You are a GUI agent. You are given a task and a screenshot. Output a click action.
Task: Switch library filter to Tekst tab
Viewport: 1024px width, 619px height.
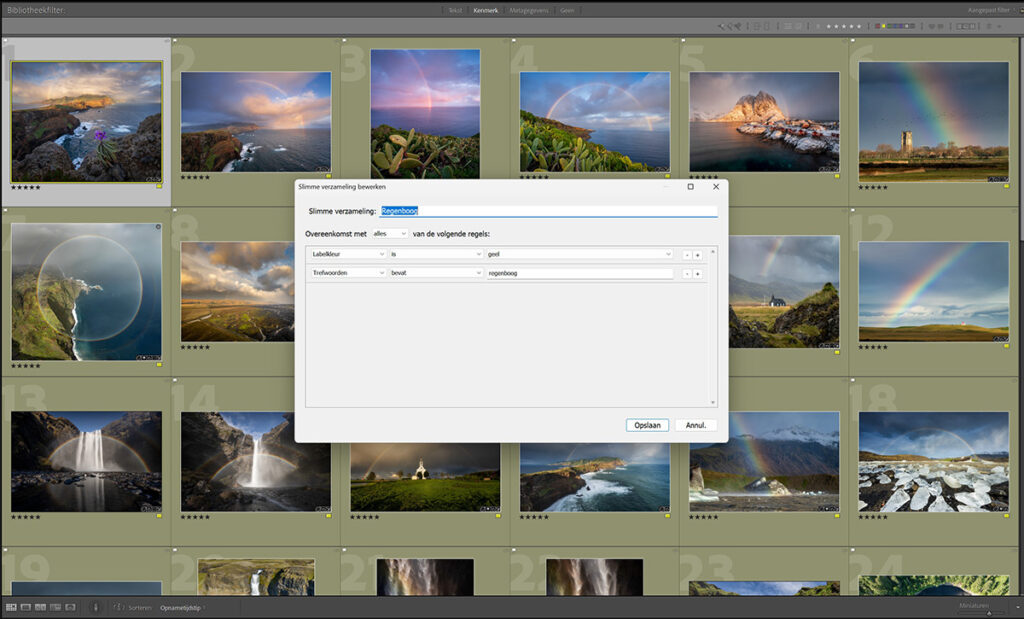(455, 10)
